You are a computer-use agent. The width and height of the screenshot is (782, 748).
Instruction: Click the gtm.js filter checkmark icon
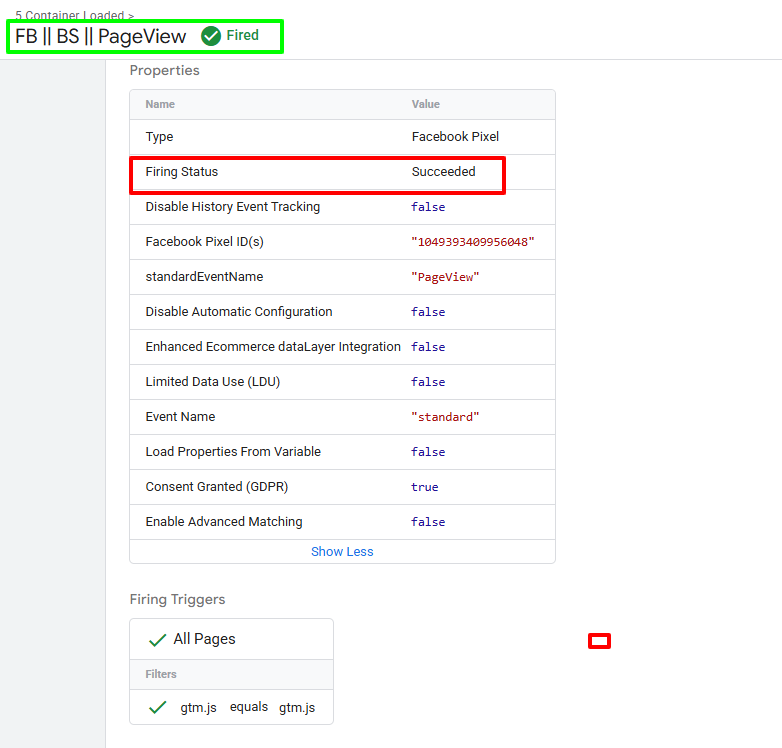(158, 708)
